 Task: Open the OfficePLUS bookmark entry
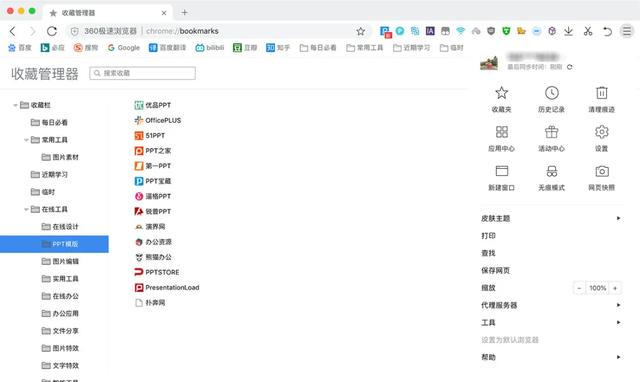click(158, 120)
